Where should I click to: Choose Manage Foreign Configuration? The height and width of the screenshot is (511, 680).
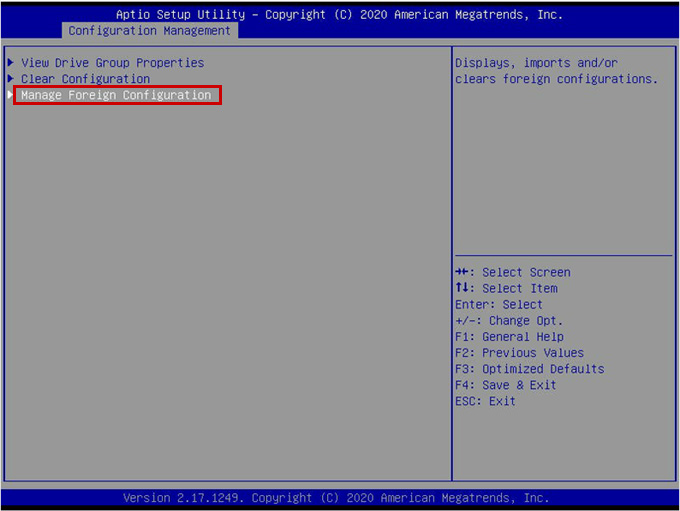coord(116,95)
